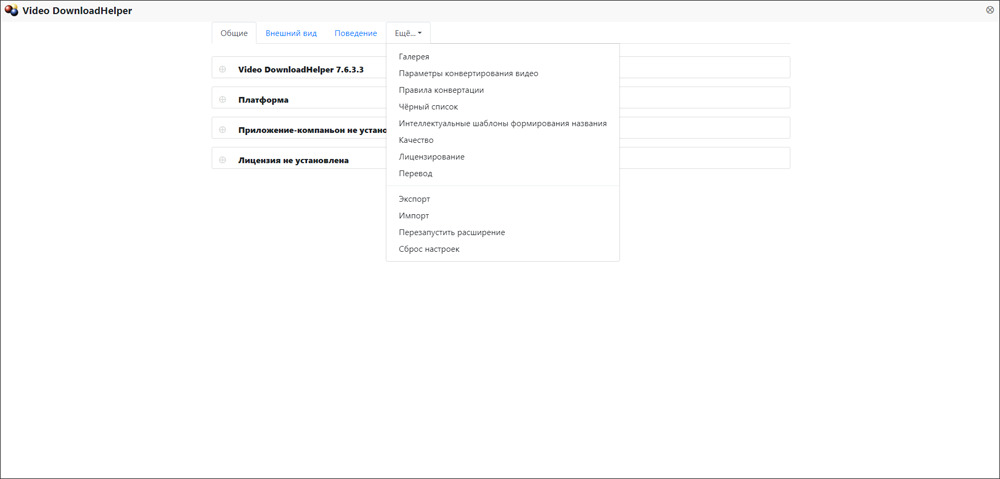Open the Внешний вид tab
Viewport: 1000px width, 479px height.
[x=291, y=33]
